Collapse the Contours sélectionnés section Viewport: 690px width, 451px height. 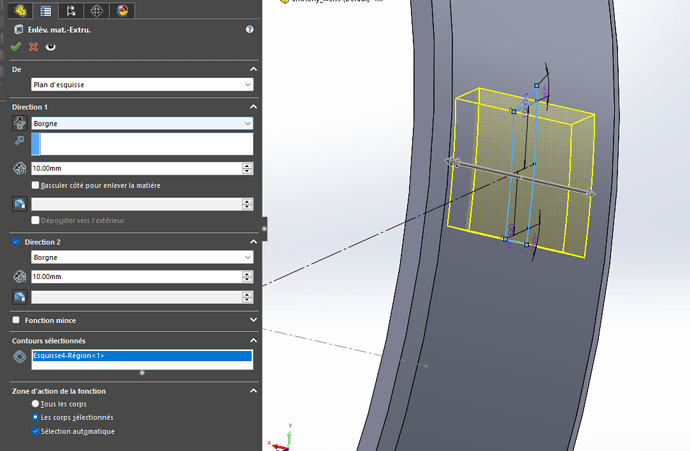pyautogui.click(x=253, y=341)
